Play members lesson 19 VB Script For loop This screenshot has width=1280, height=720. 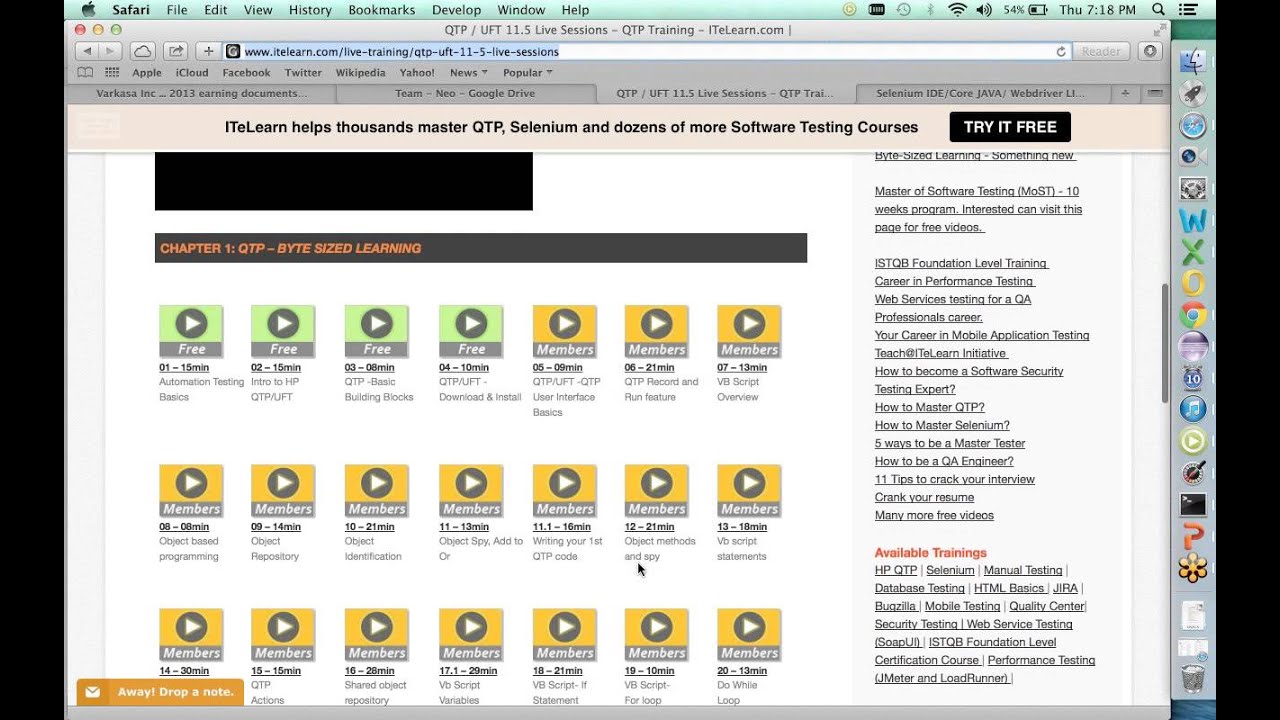(657, 634)
